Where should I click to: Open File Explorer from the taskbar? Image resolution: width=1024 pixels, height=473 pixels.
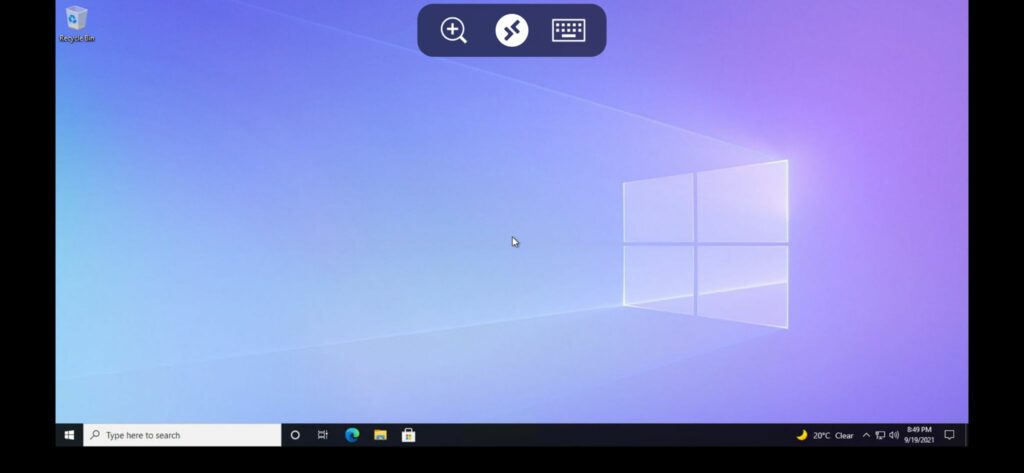(x=380, y=435)
